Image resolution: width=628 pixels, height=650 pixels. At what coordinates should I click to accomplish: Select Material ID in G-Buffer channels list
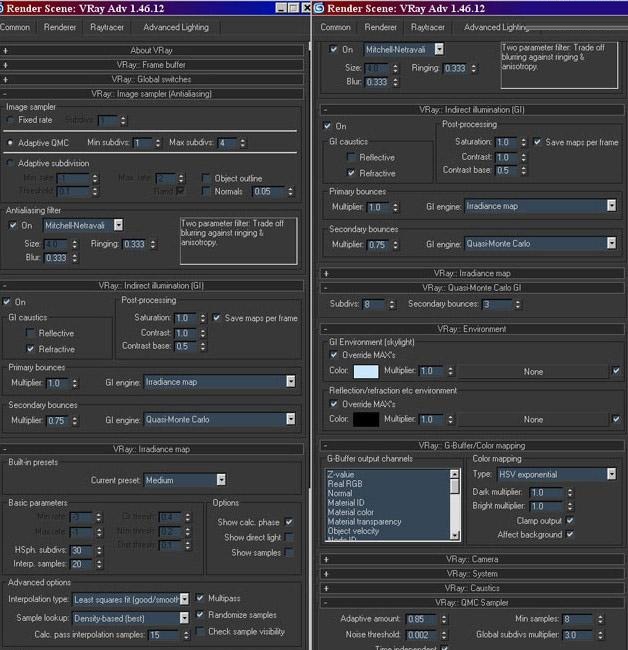pos(346,503)
